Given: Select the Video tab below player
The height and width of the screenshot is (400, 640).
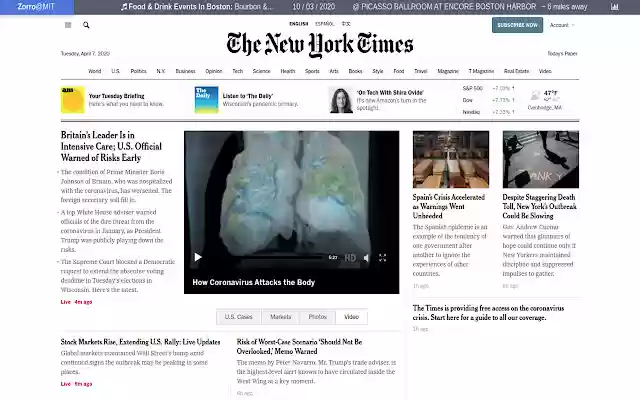Looking at the screenshot, I should pos(351,317).
